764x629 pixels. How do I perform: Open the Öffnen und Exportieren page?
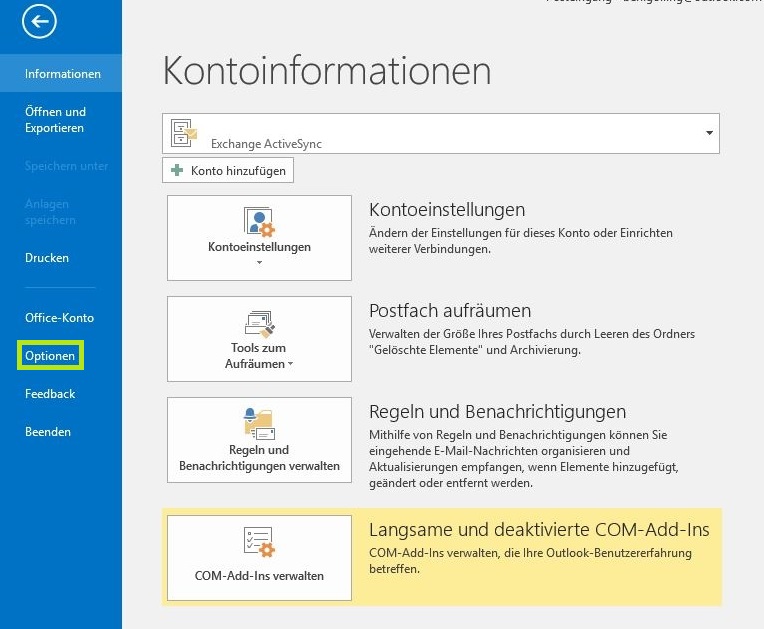point(55,120)
